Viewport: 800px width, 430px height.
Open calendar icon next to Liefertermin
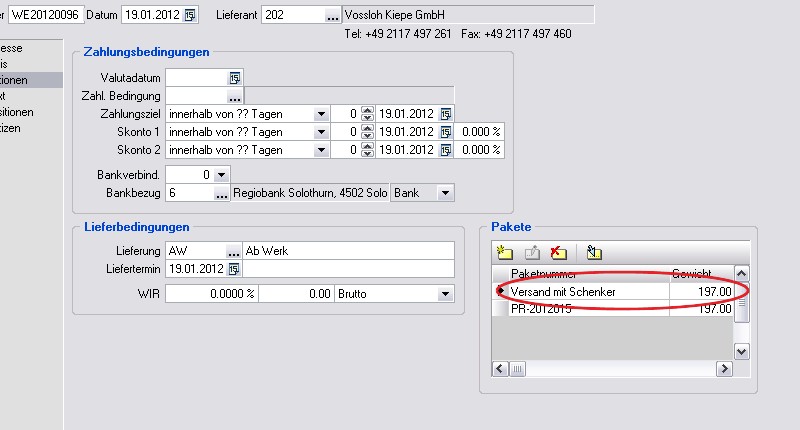tap(235, 269)
